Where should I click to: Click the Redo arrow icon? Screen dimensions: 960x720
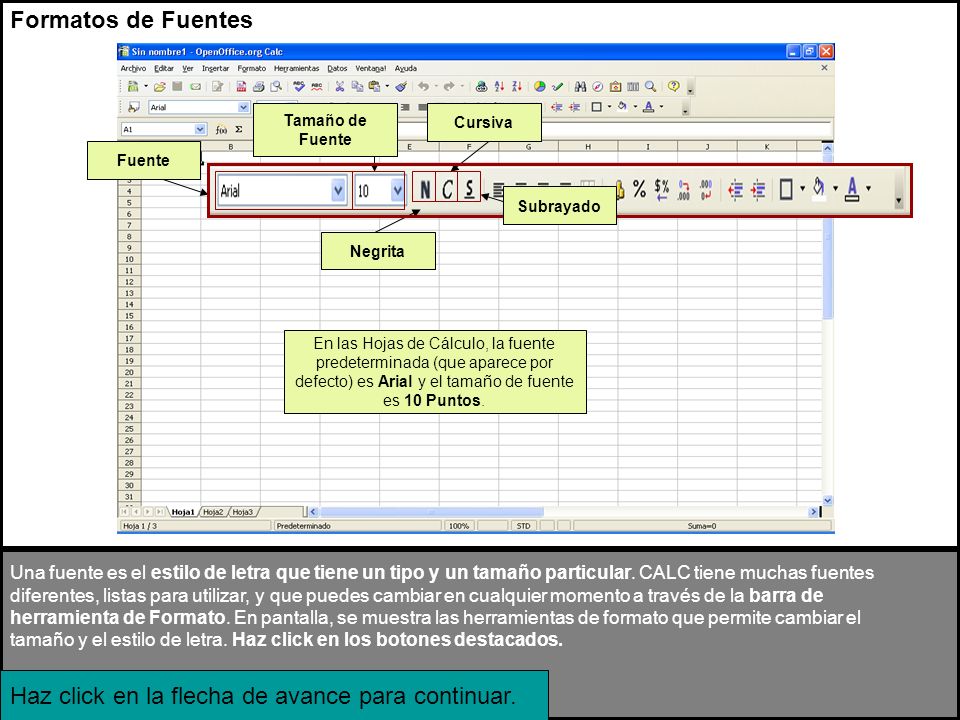(x=449, y=87)
